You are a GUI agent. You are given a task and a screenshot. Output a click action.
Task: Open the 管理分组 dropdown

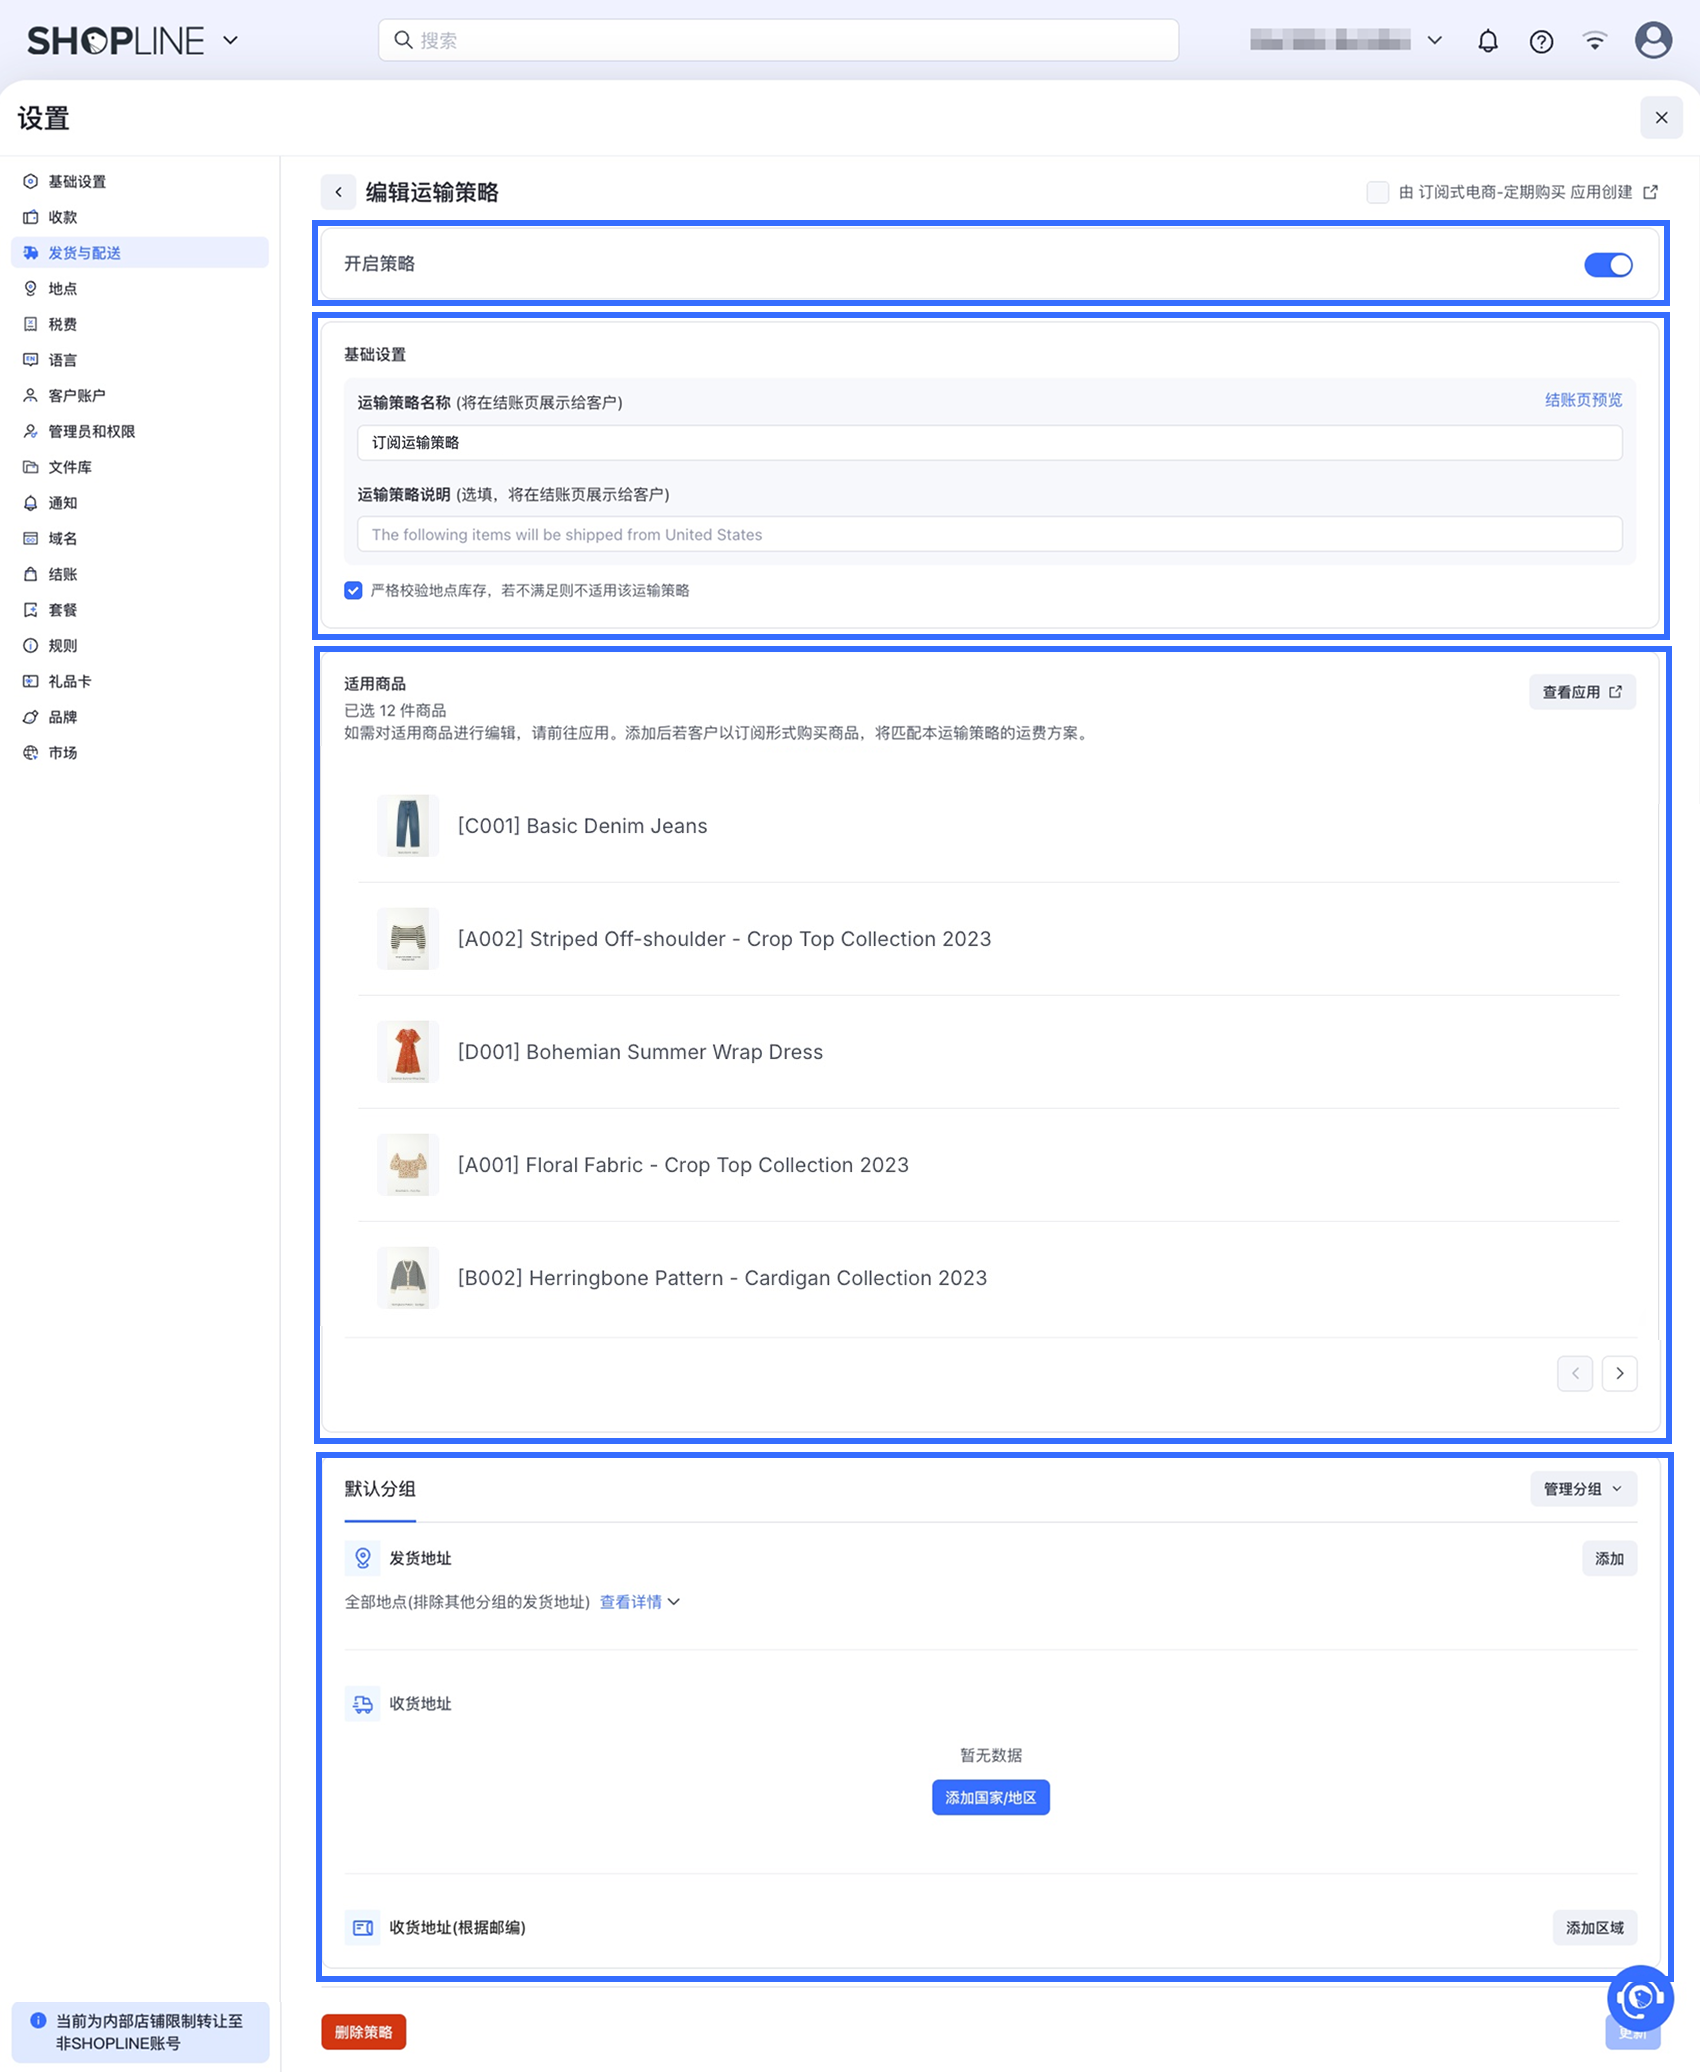pos(1583,1489)
